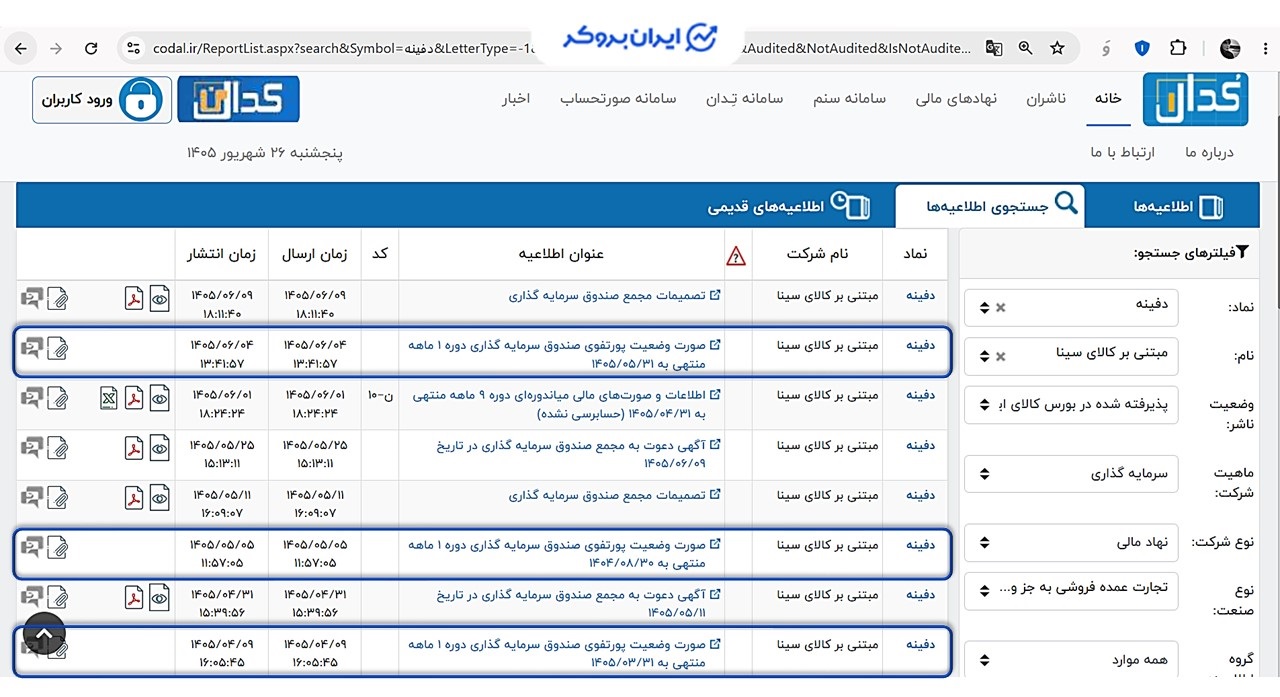The width and height of the screenshot is (1280, 697).
Task: Open the نماد dropdown showing دفینه
Action: coord(1071,307)
